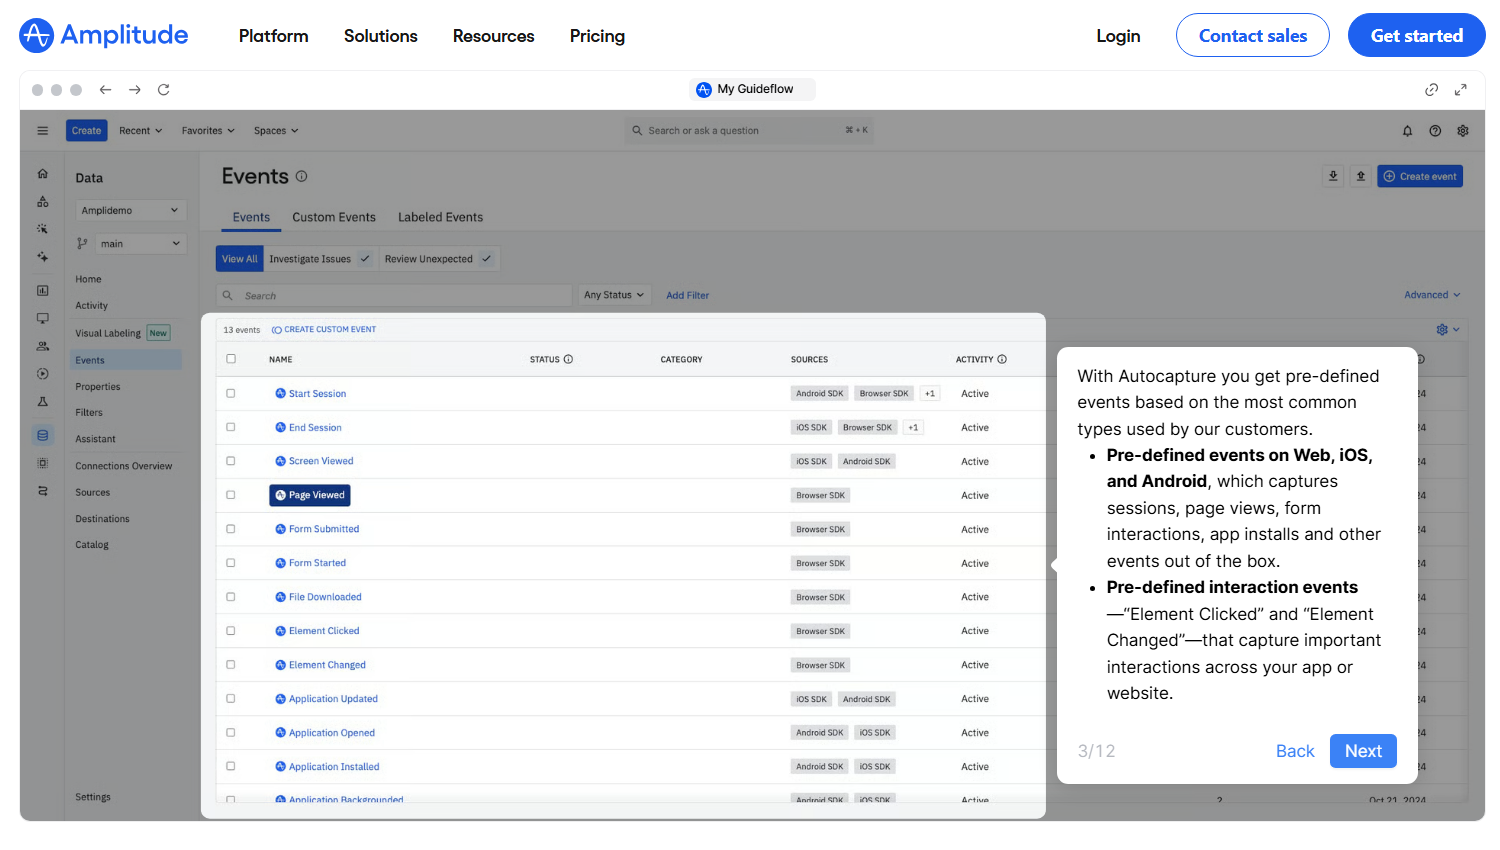
Task: Open the settings gear in top bar
Action: point(1463,131)
